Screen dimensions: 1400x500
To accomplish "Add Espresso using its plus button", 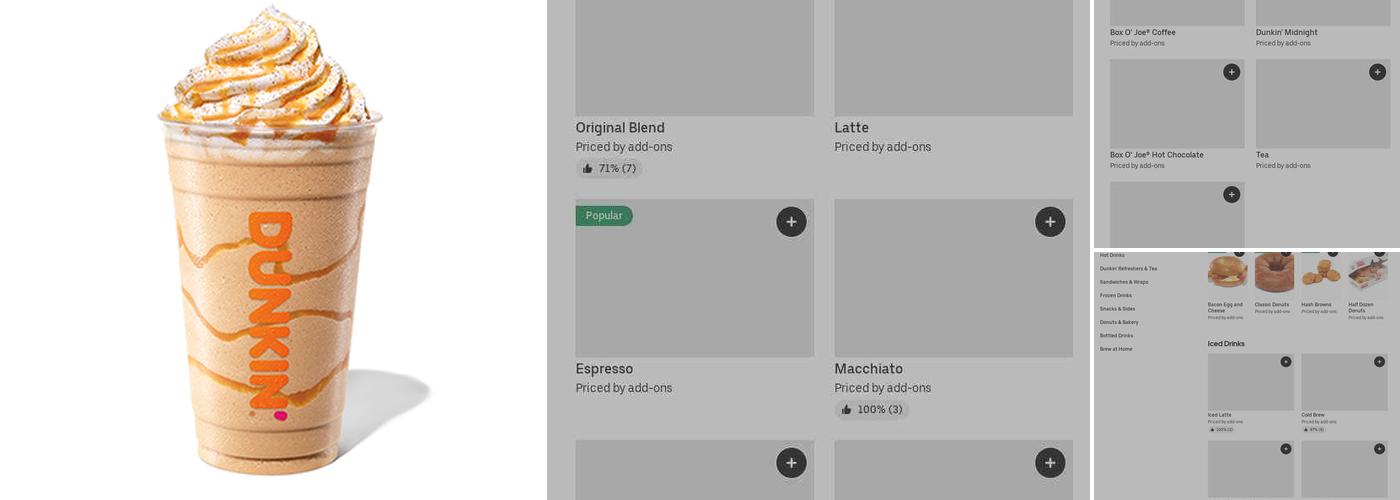I will pos(791,222).
